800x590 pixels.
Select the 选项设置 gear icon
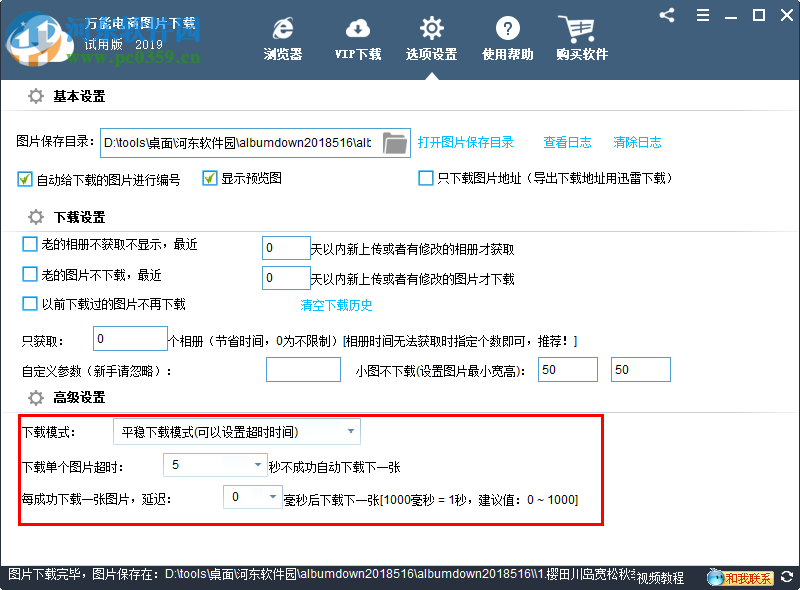pos(431,30)
